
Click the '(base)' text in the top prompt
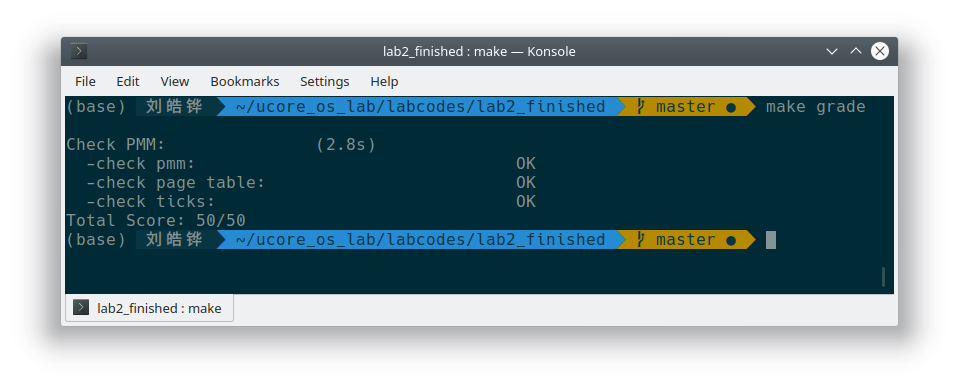pos(96,107)
